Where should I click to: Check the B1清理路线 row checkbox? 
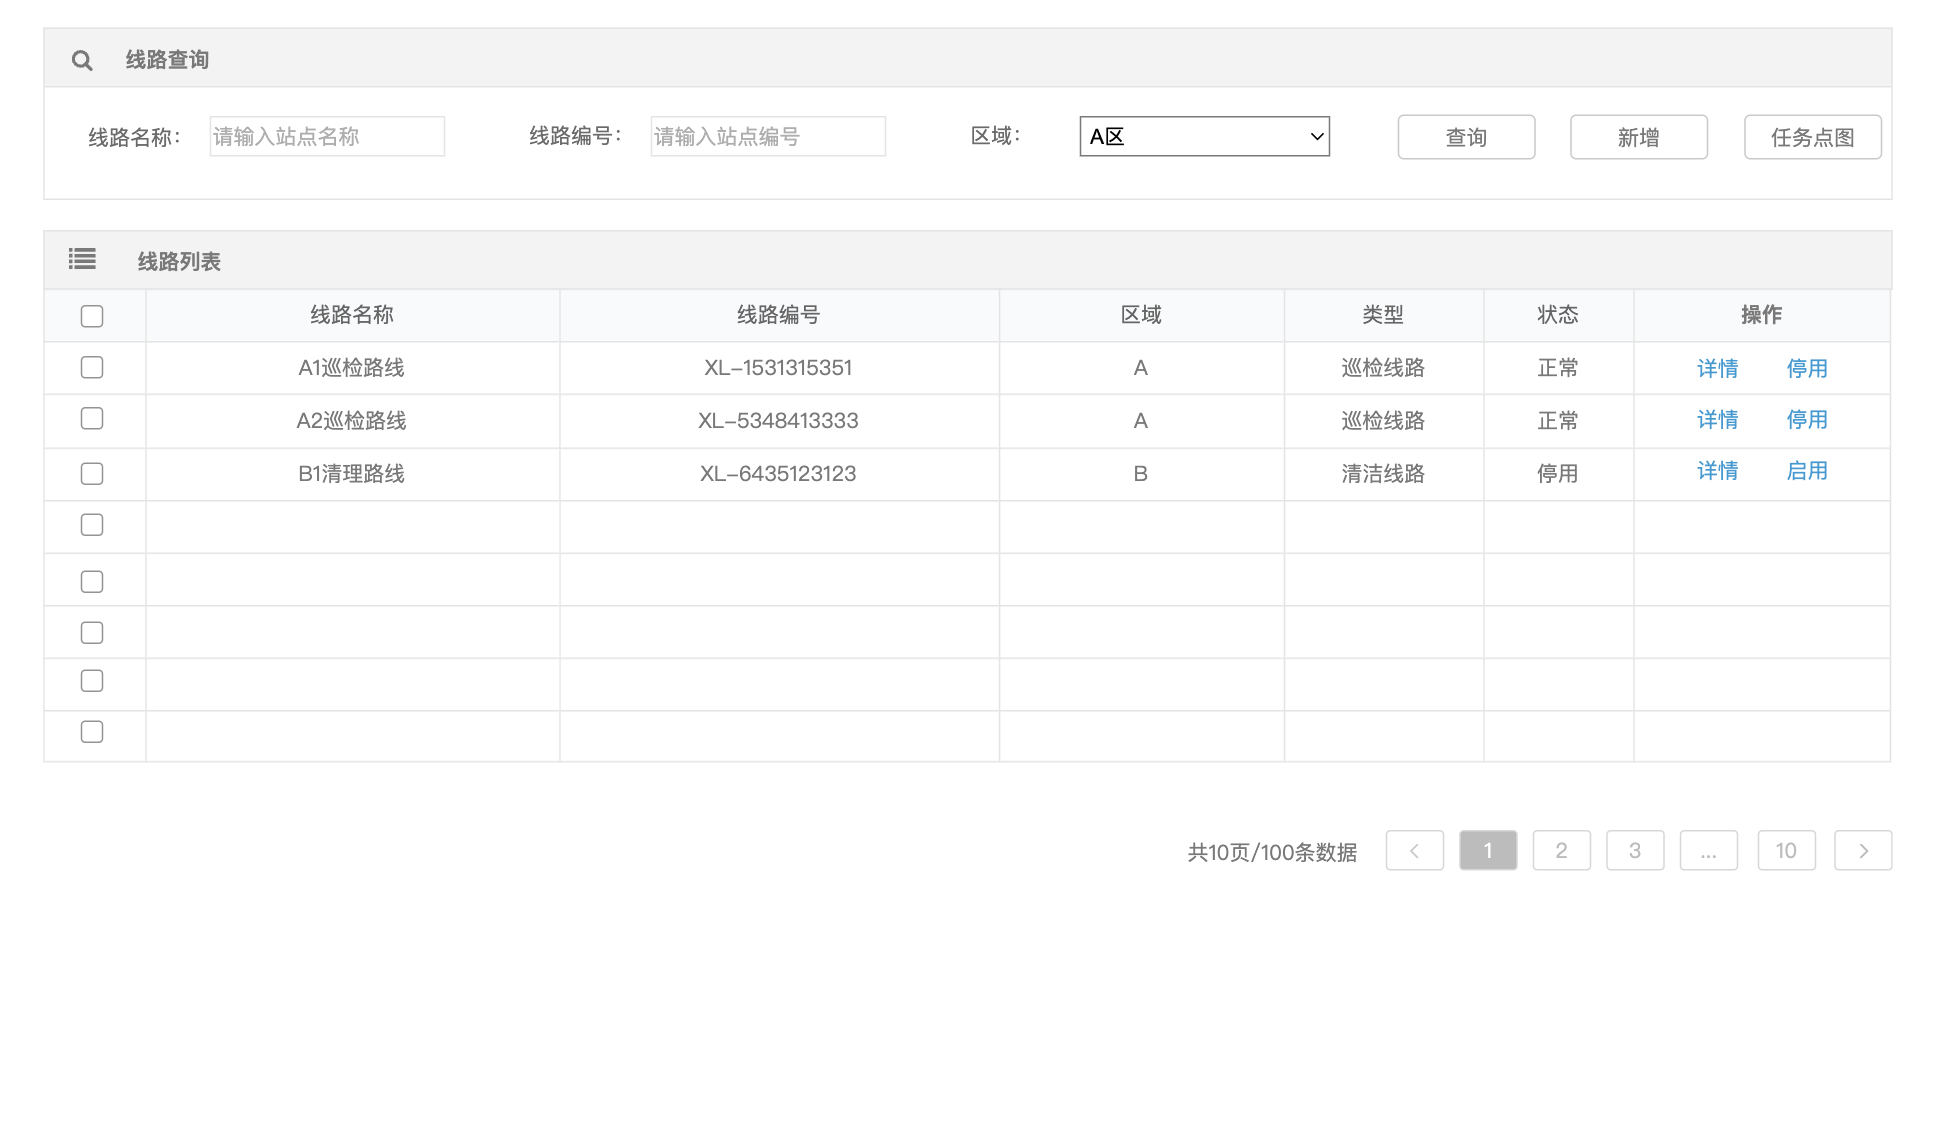(92, 473)
